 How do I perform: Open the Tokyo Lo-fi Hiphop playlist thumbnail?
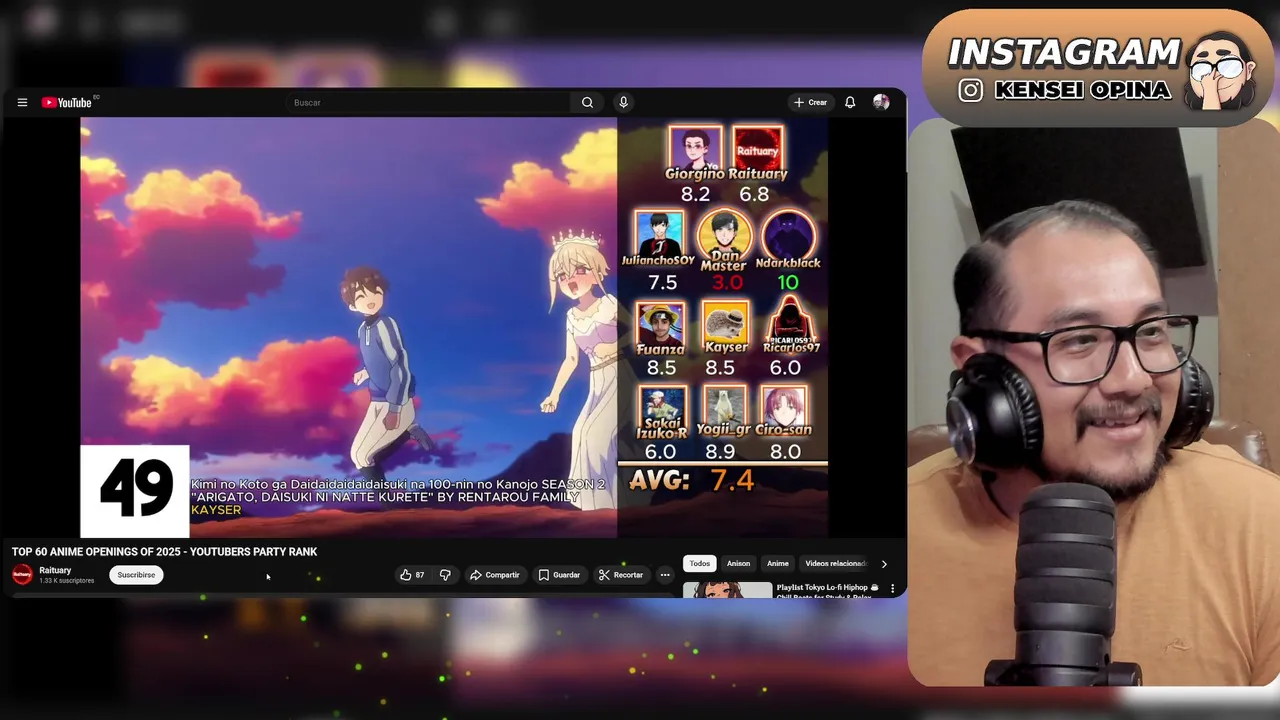click(x=728, y=591)
